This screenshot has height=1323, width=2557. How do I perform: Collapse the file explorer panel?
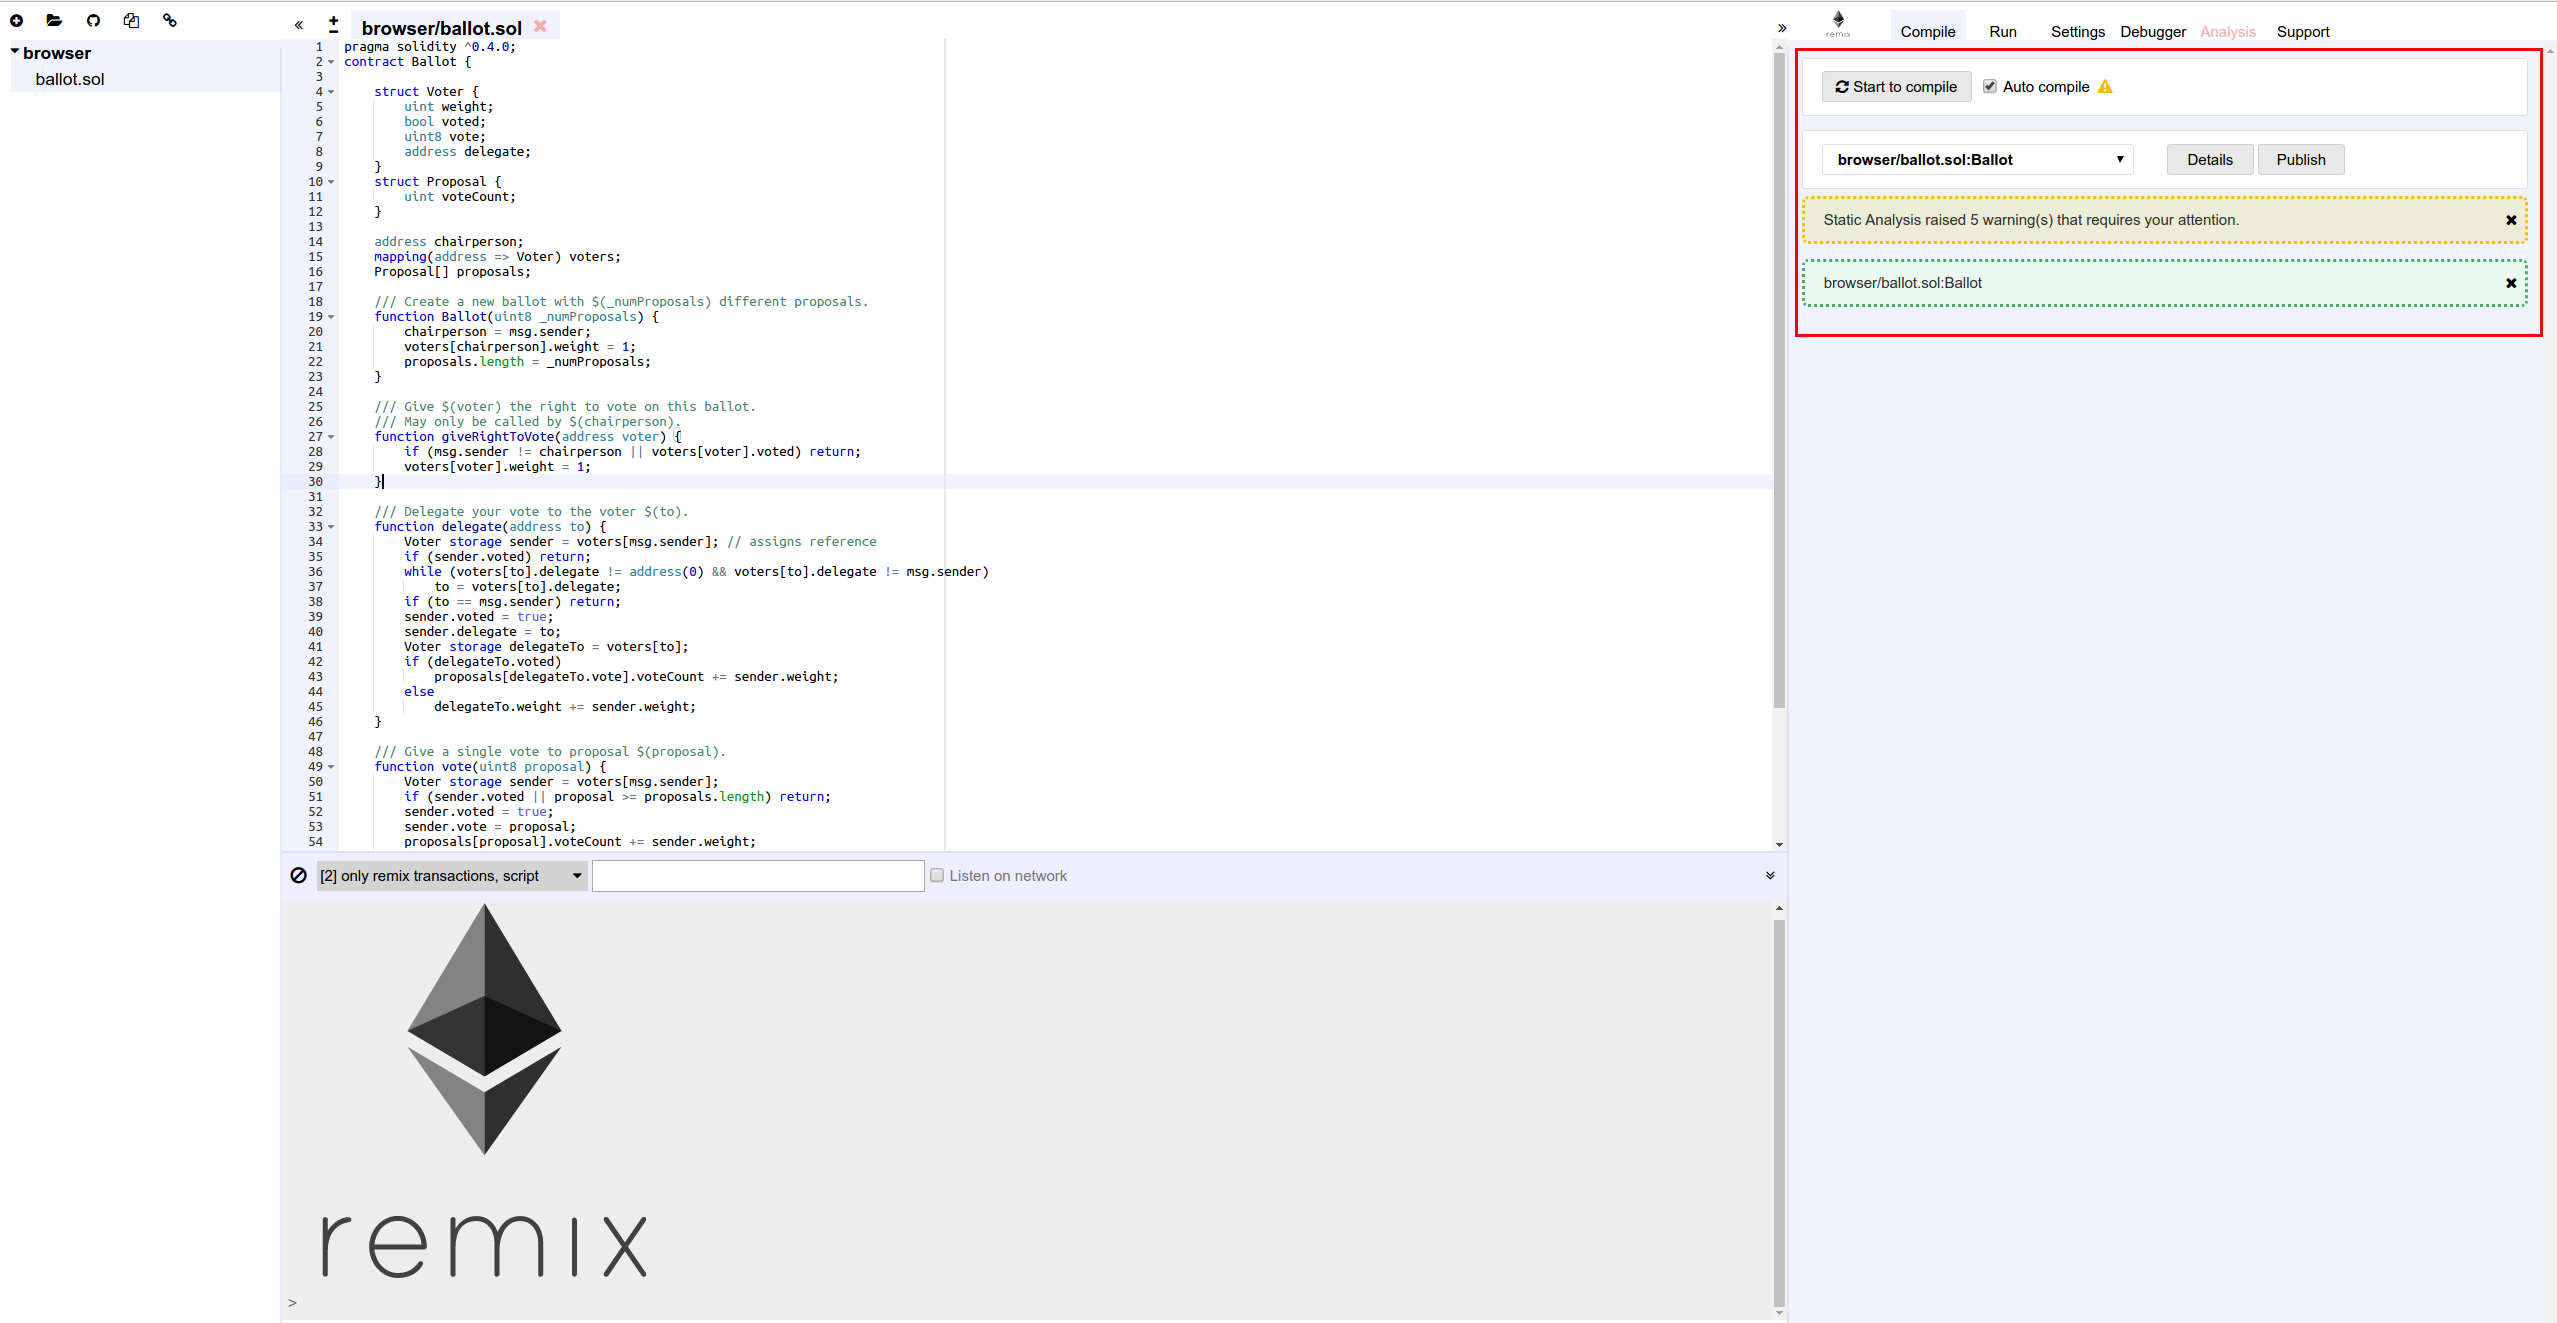click(x=298, y=25)
